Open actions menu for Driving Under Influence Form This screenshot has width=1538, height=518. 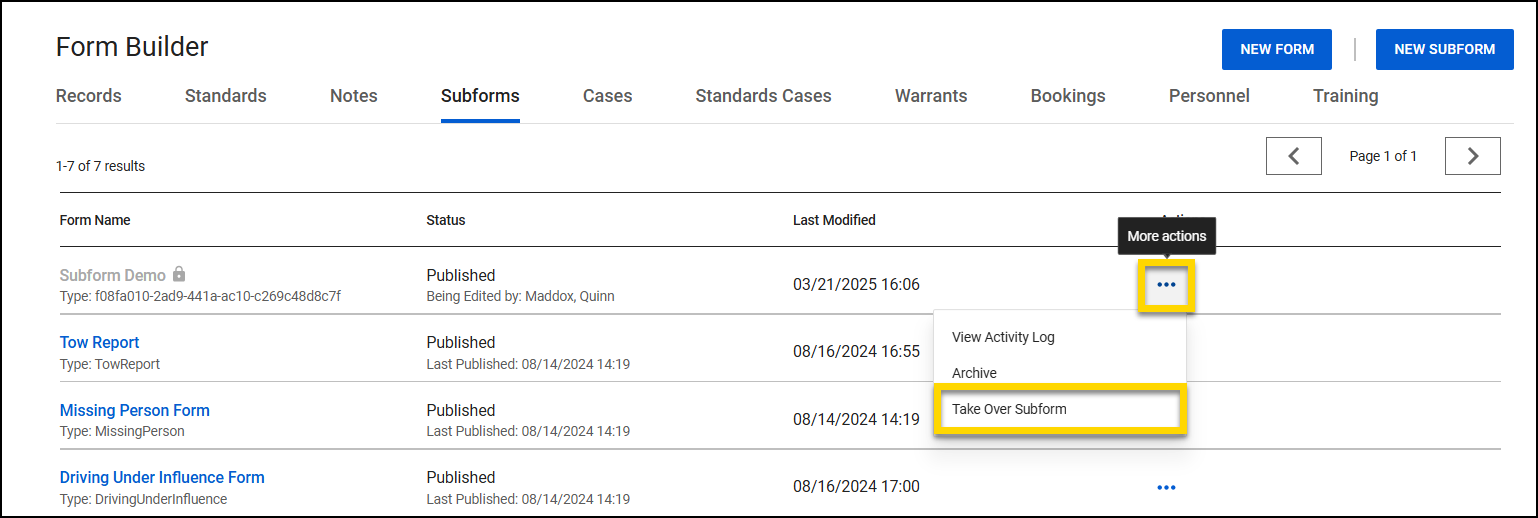[x=1166, y=487]
